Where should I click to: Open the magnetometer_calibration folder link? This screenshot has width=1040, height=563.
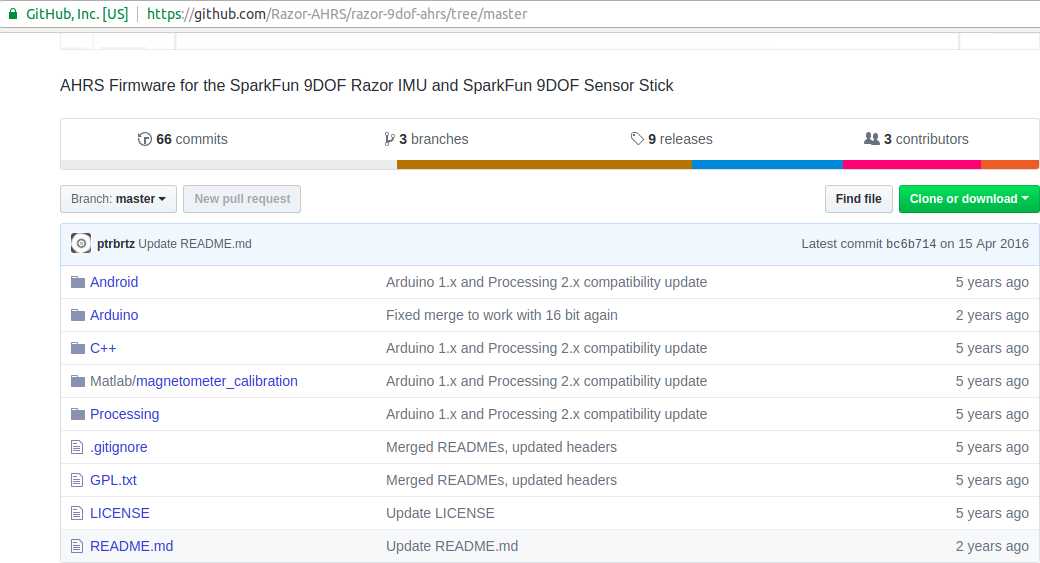click(217, 381)
